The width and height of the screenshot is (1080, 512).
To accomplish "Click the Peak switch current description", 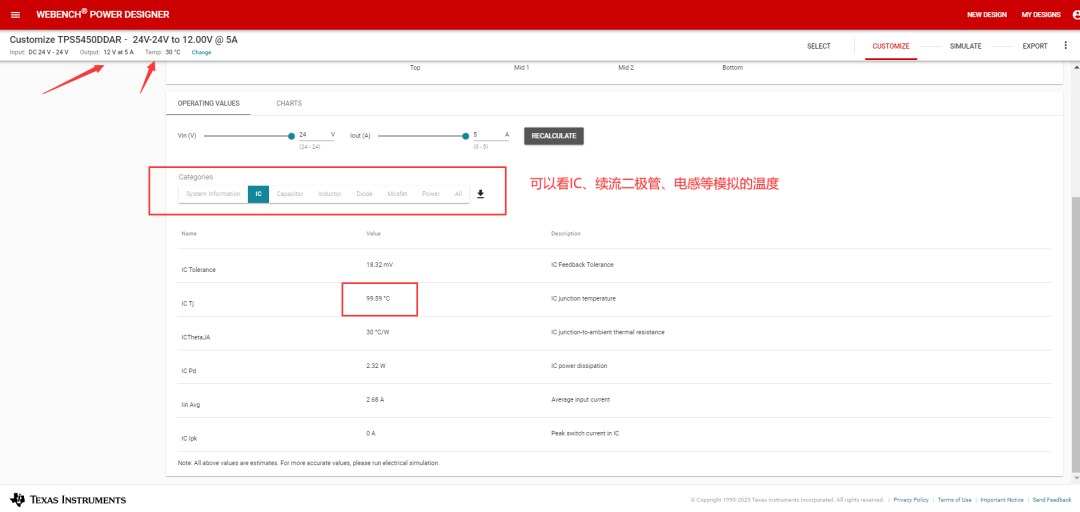I will tap(587, 433).
